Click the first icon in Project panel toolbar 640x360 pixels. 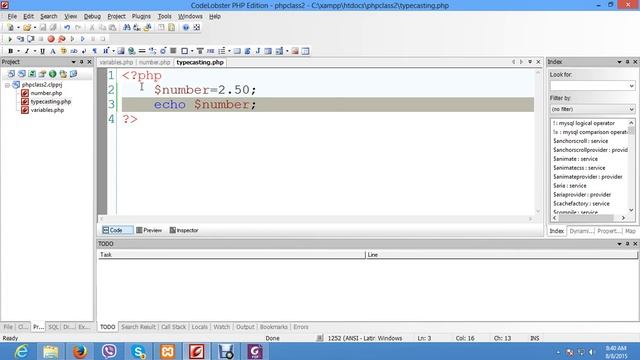[11, 74]
